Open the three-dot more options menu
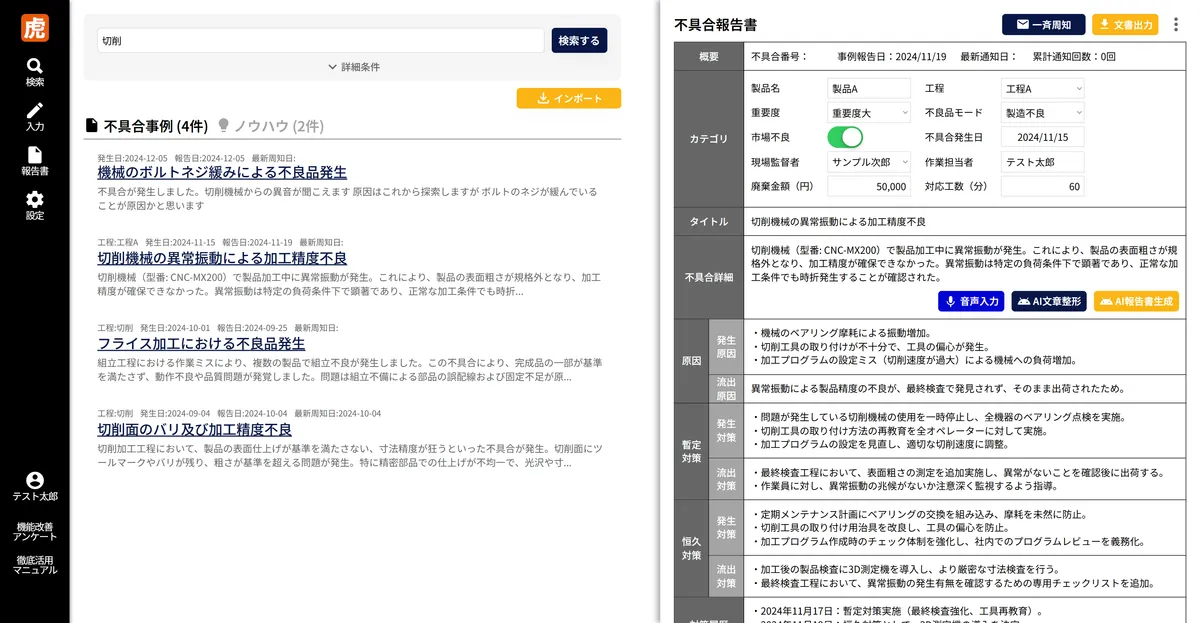Image resolution: width=1200 pixels, height=623 pixels. pyautogui.click(x=1176, y=25)
